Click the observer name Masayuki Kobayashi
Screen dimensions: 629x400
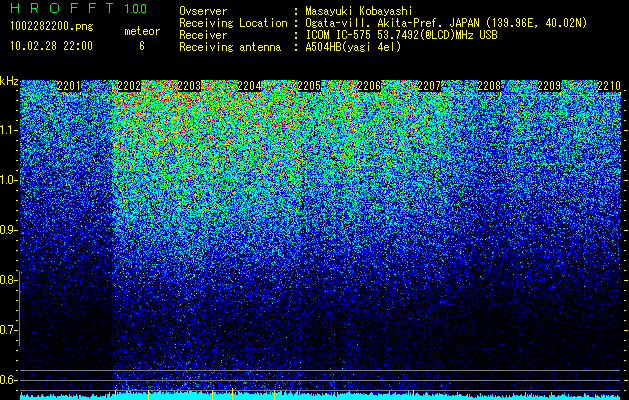click(359, 11)
